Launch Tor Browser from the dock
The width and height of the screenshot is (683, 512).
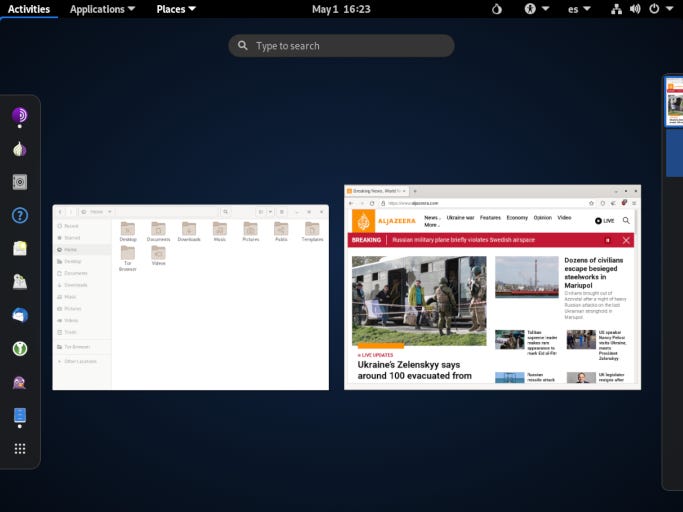(x=20, y=149)
